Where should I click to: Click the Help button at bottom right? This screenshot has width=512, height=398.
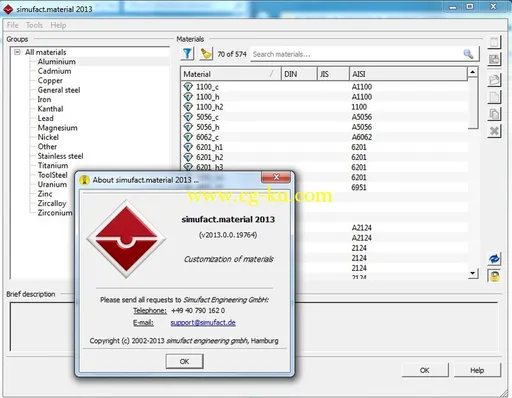477,370
